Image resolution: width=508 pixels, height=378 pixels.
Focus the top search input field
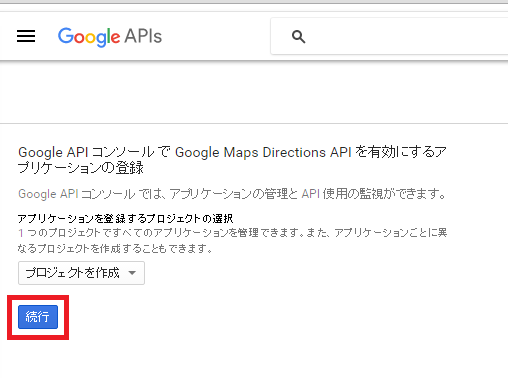point(389,36)
